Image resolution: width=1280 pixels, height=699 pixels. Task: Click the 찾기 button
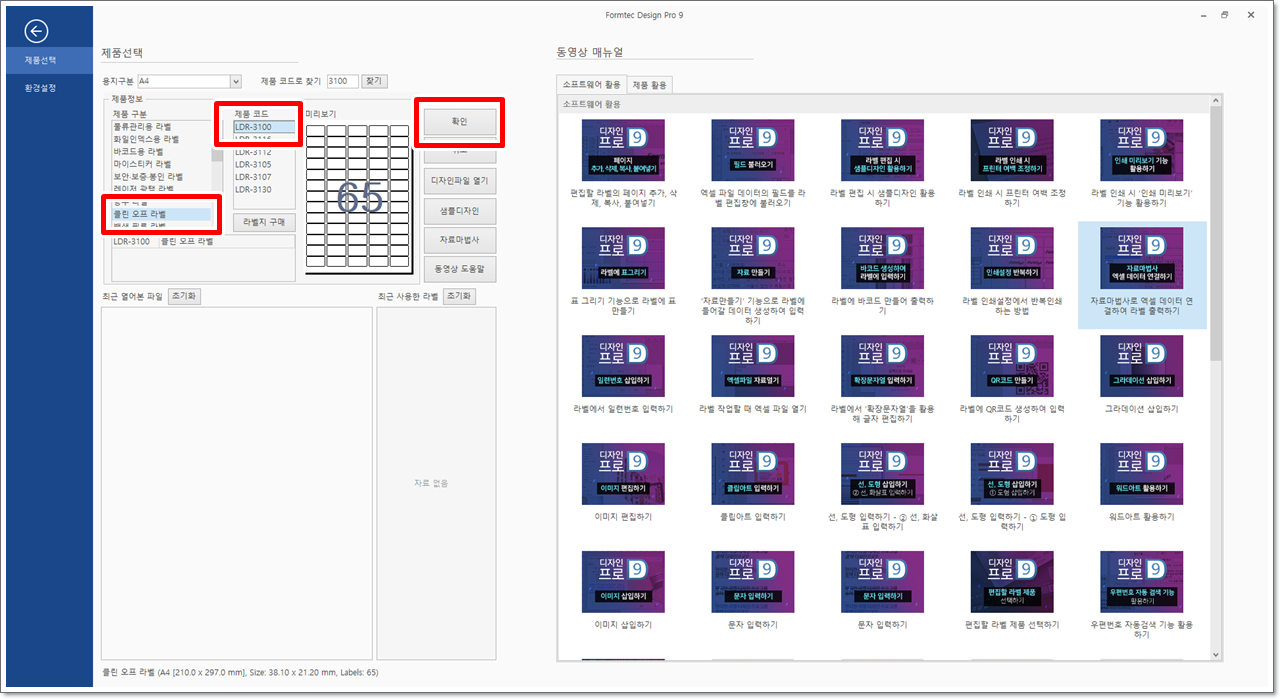(373, 81)
